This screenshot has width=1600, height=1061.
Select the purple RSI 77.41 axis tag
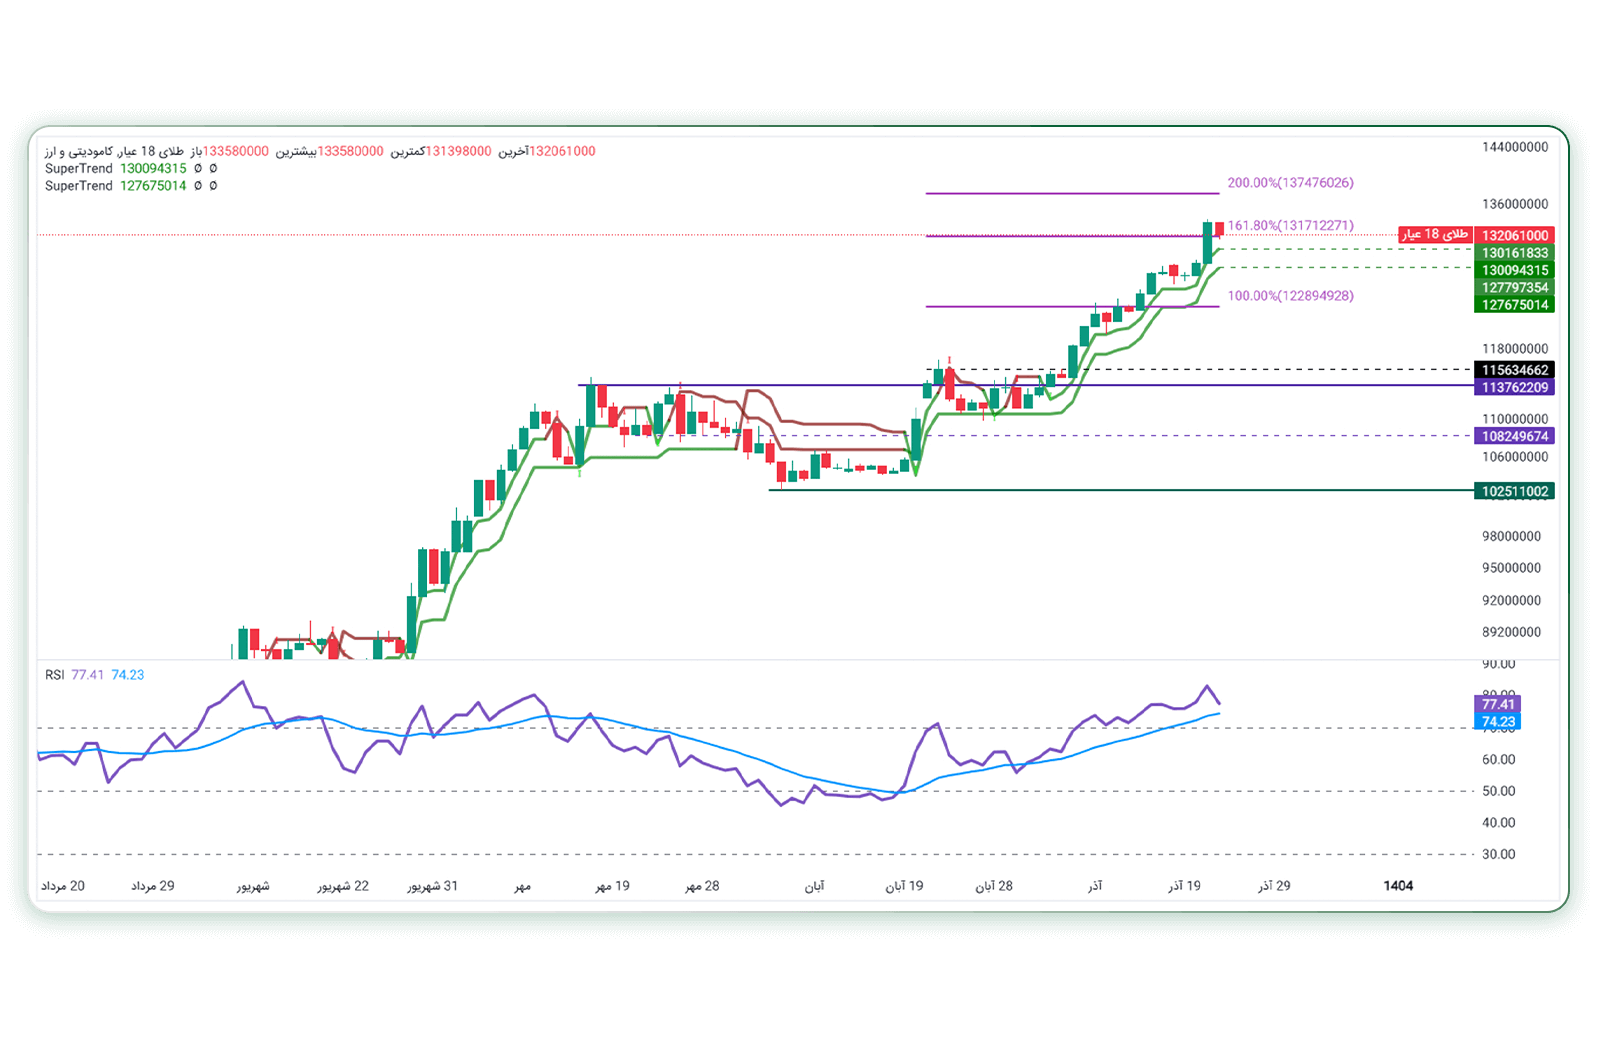[x=1497, y=704]
